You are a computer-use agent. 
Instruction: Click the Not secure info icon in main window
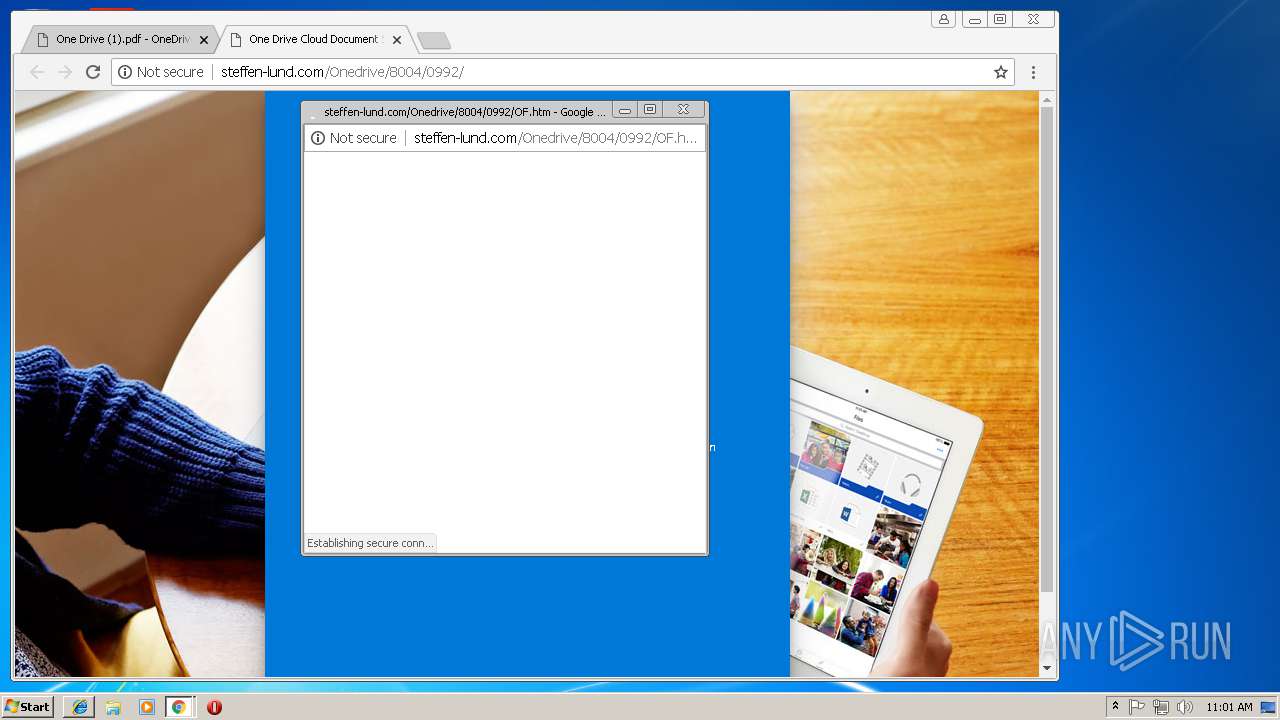coord(125,72)
